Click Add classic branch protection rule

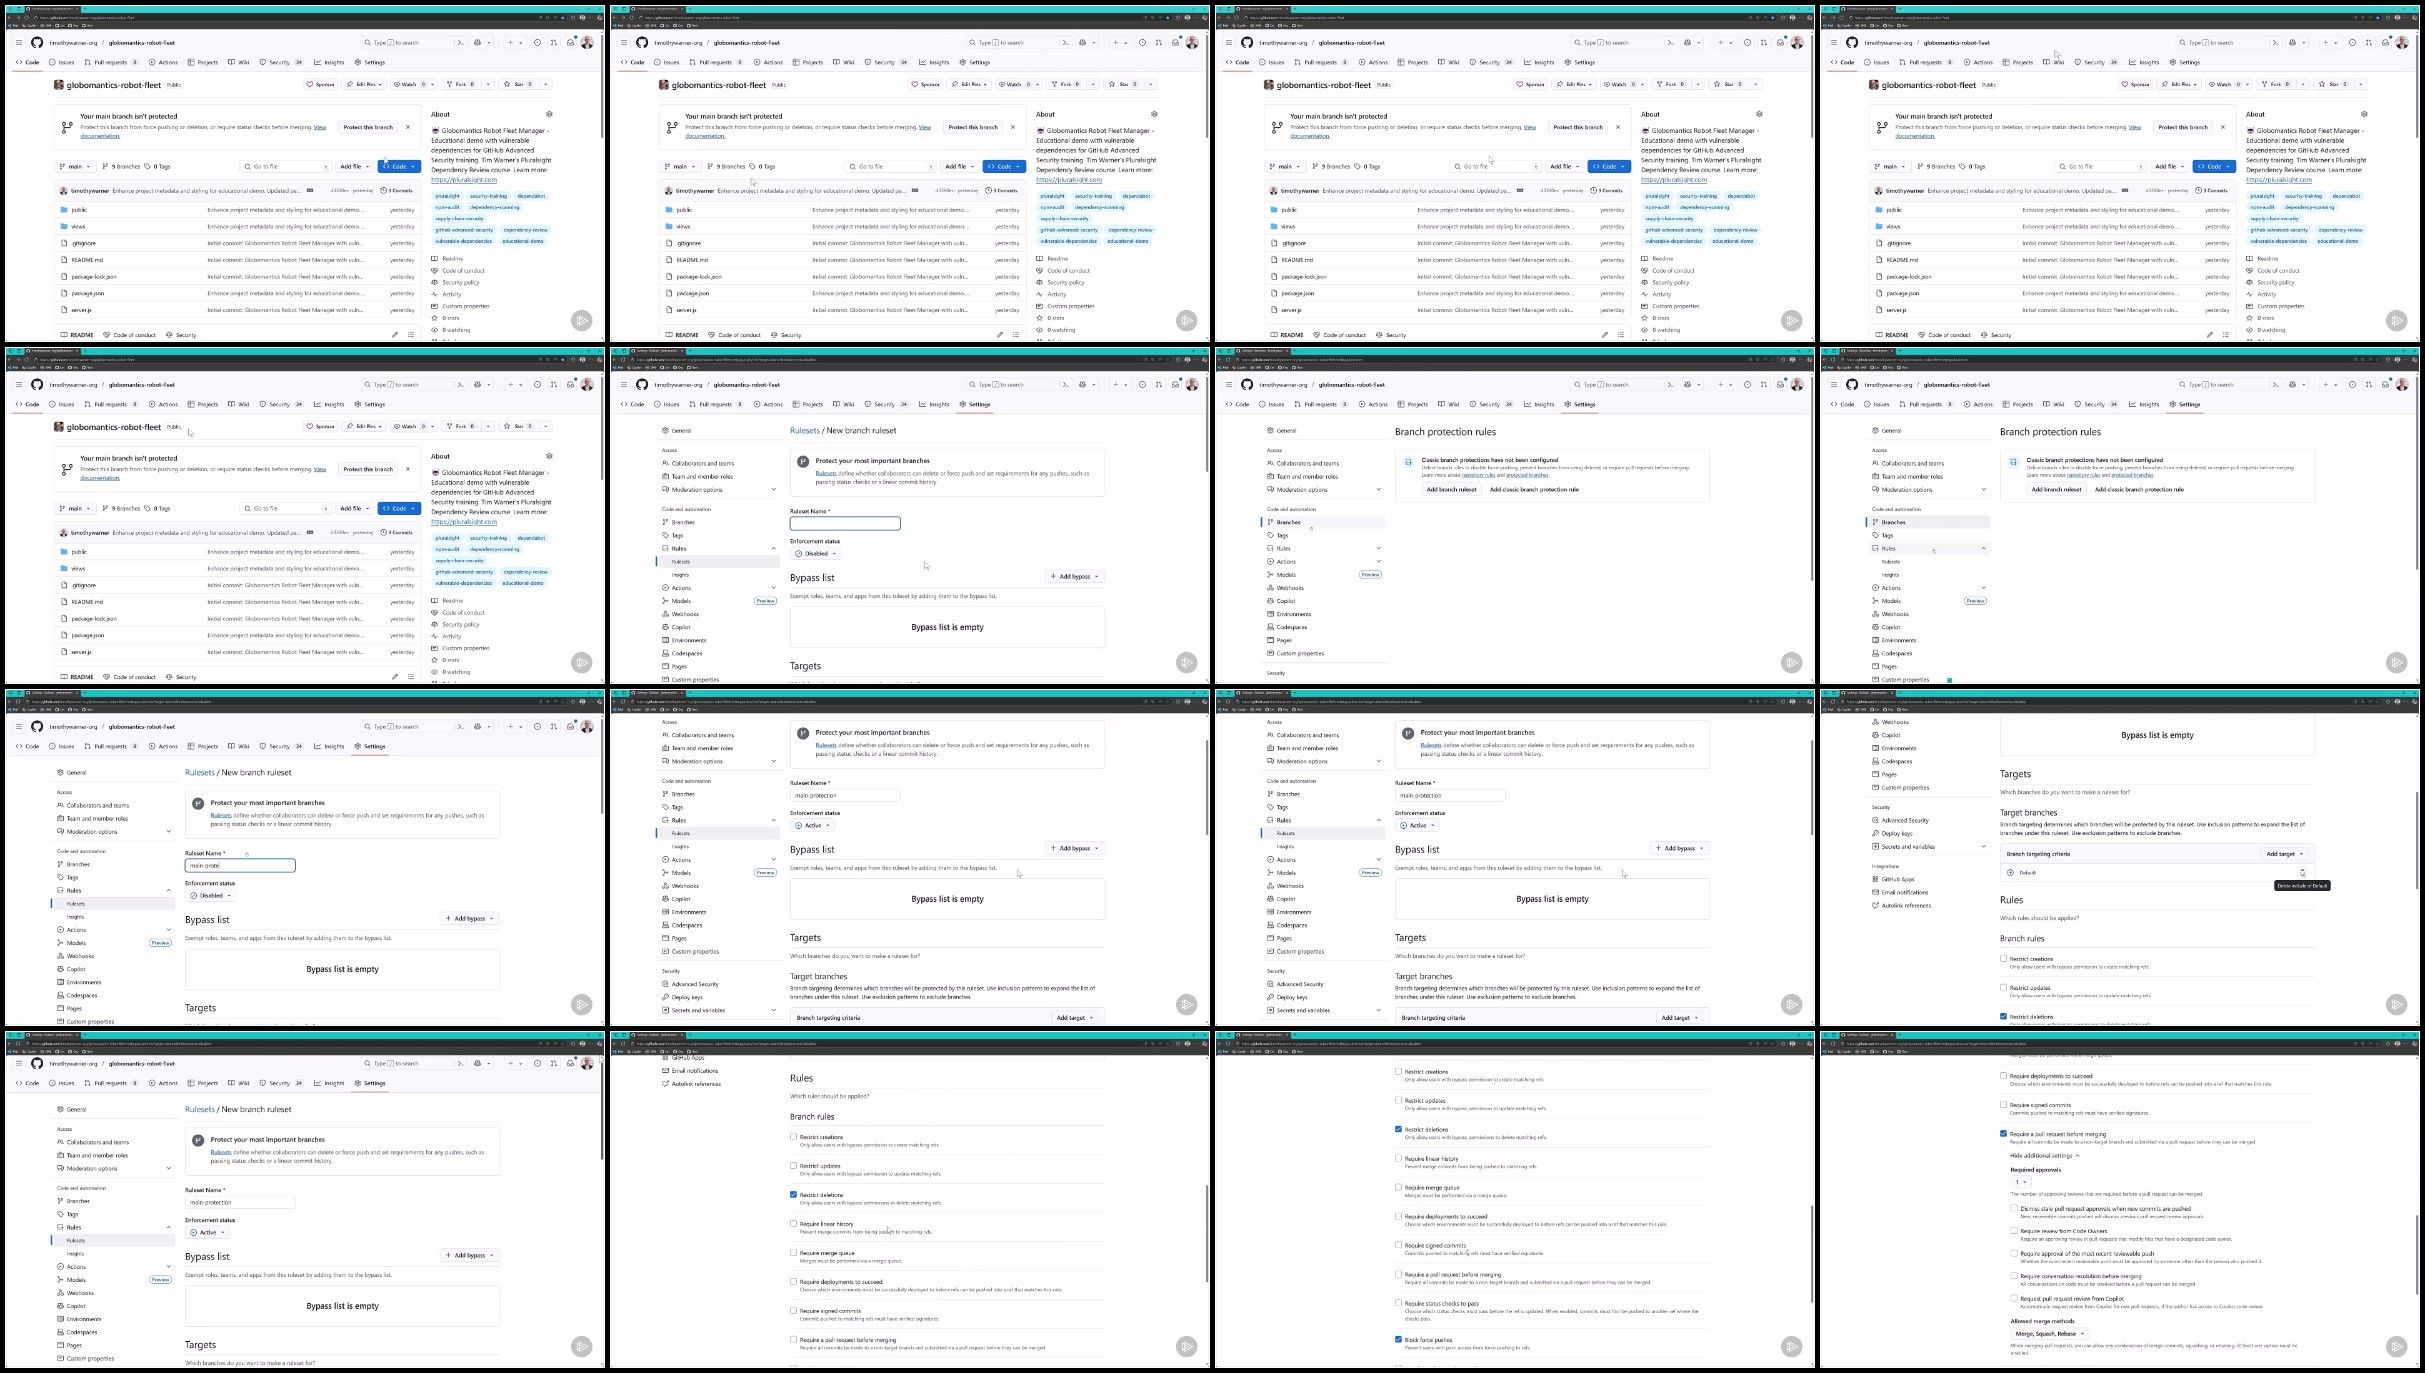(1534, 489)
